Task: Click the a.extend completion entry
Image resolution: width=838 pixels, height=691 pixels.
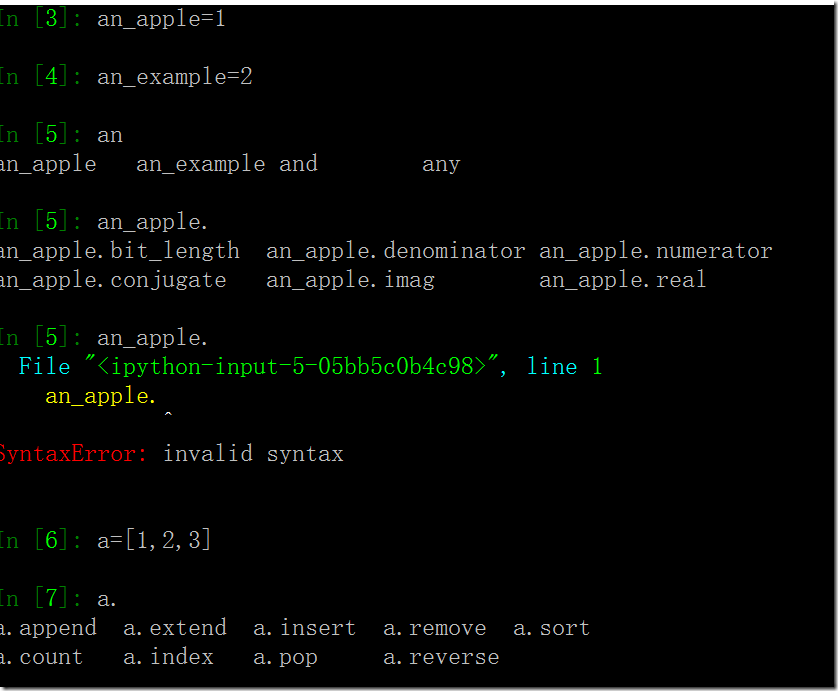Action: pos(175,628)
